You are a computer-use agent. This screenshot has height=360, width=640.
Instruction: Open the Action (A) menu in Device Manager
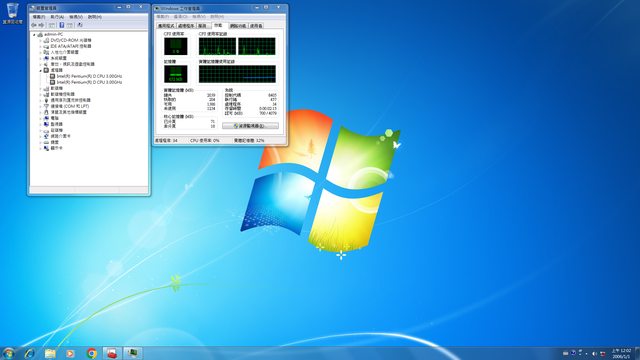click(x=57, y=17)
